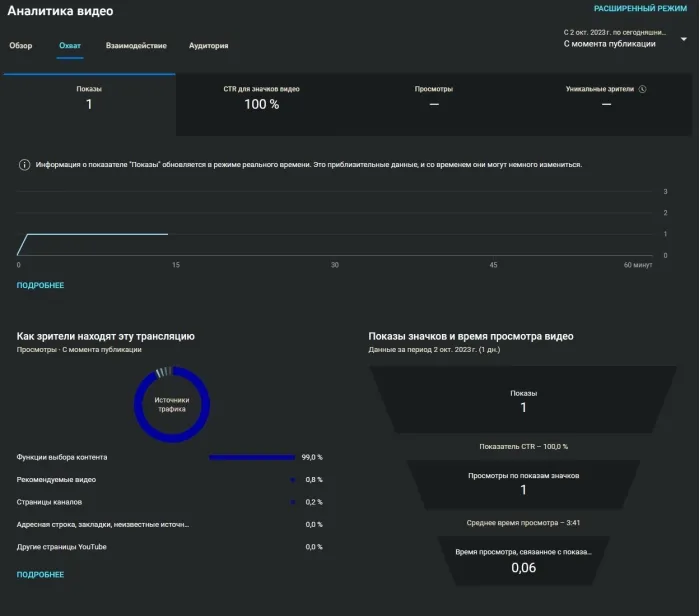This screenshot has width=700, height=616.
Task: Select the Просмотры metric card
Action: [x=434, y=104]
